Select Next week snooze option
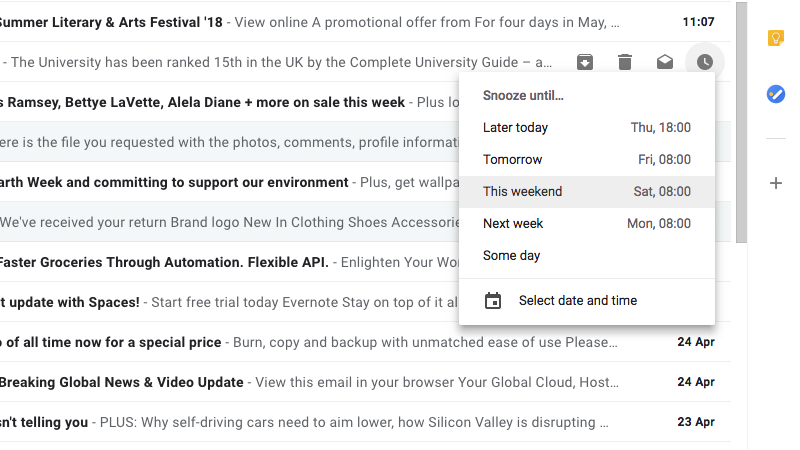The image size is (800, 450). (x=586, y=224)
